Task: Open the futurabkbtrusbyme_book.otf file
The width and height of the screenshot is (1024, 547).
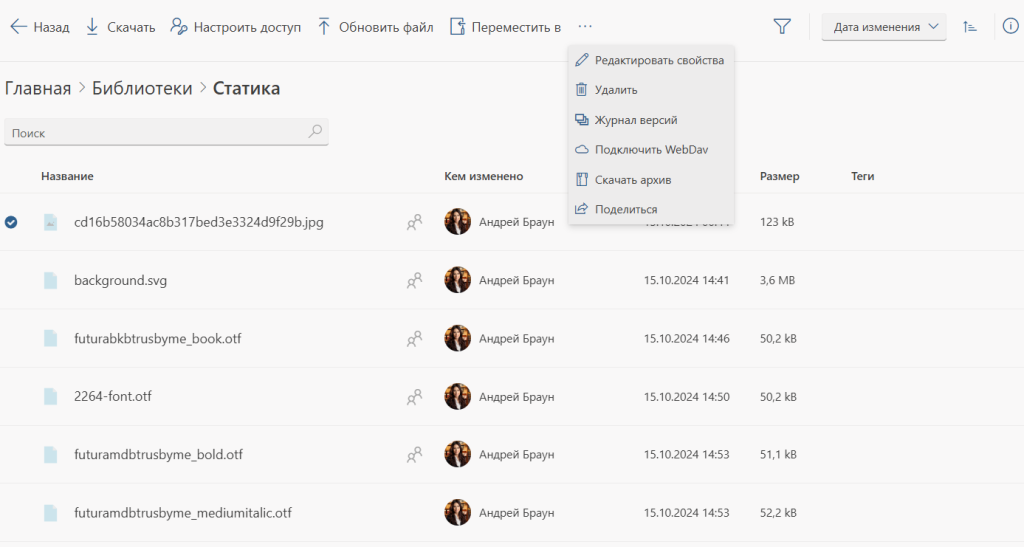Action: 157,339
